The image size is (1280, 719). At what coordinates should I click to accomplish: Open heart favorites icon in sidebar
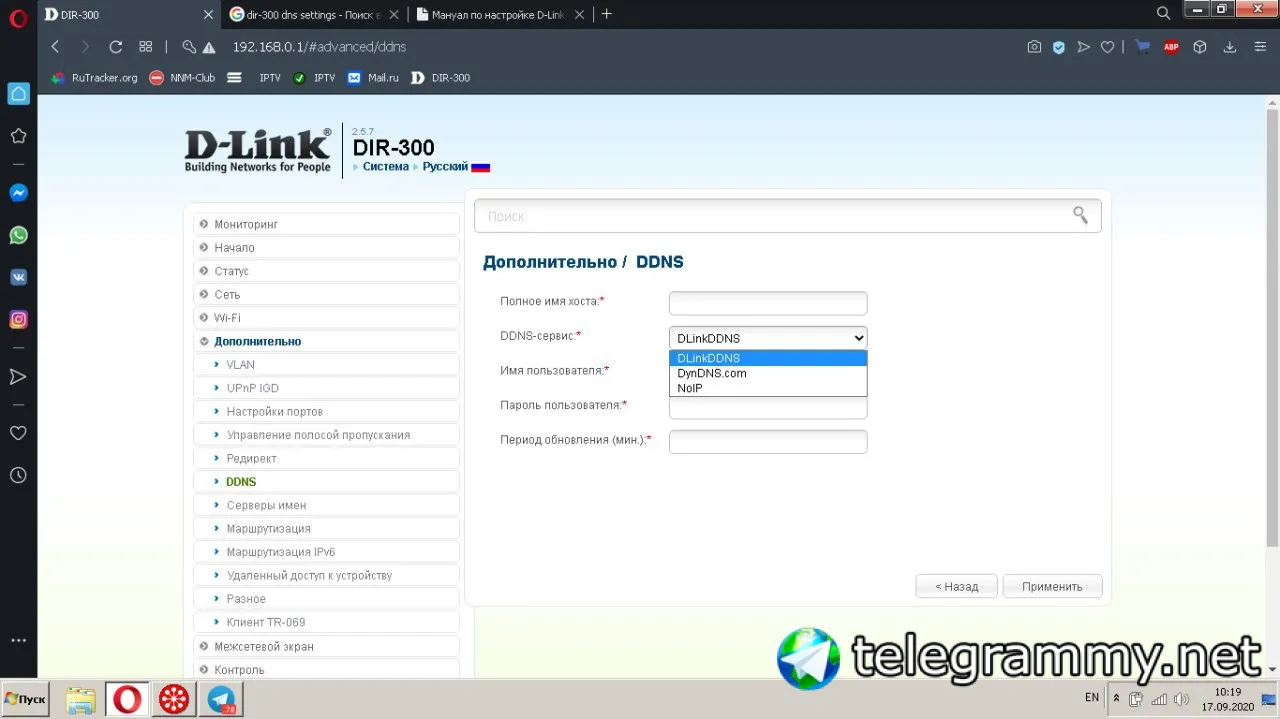(x=18, y=433)
